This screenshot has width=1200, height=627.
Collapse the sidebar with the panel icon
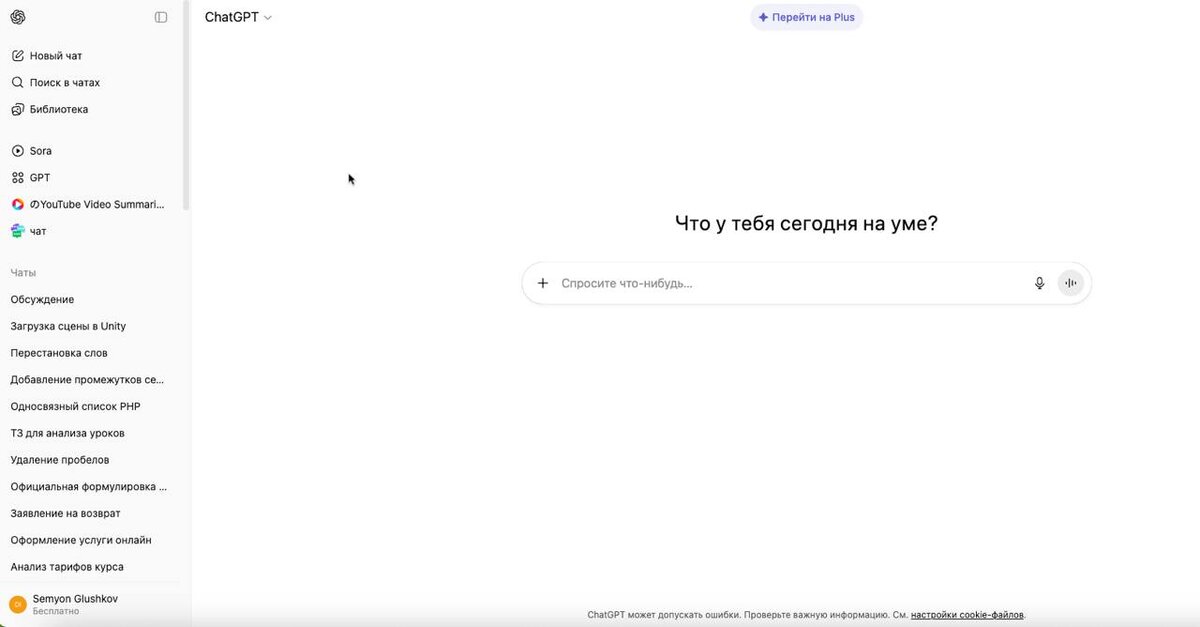click(x=161, y=17)
